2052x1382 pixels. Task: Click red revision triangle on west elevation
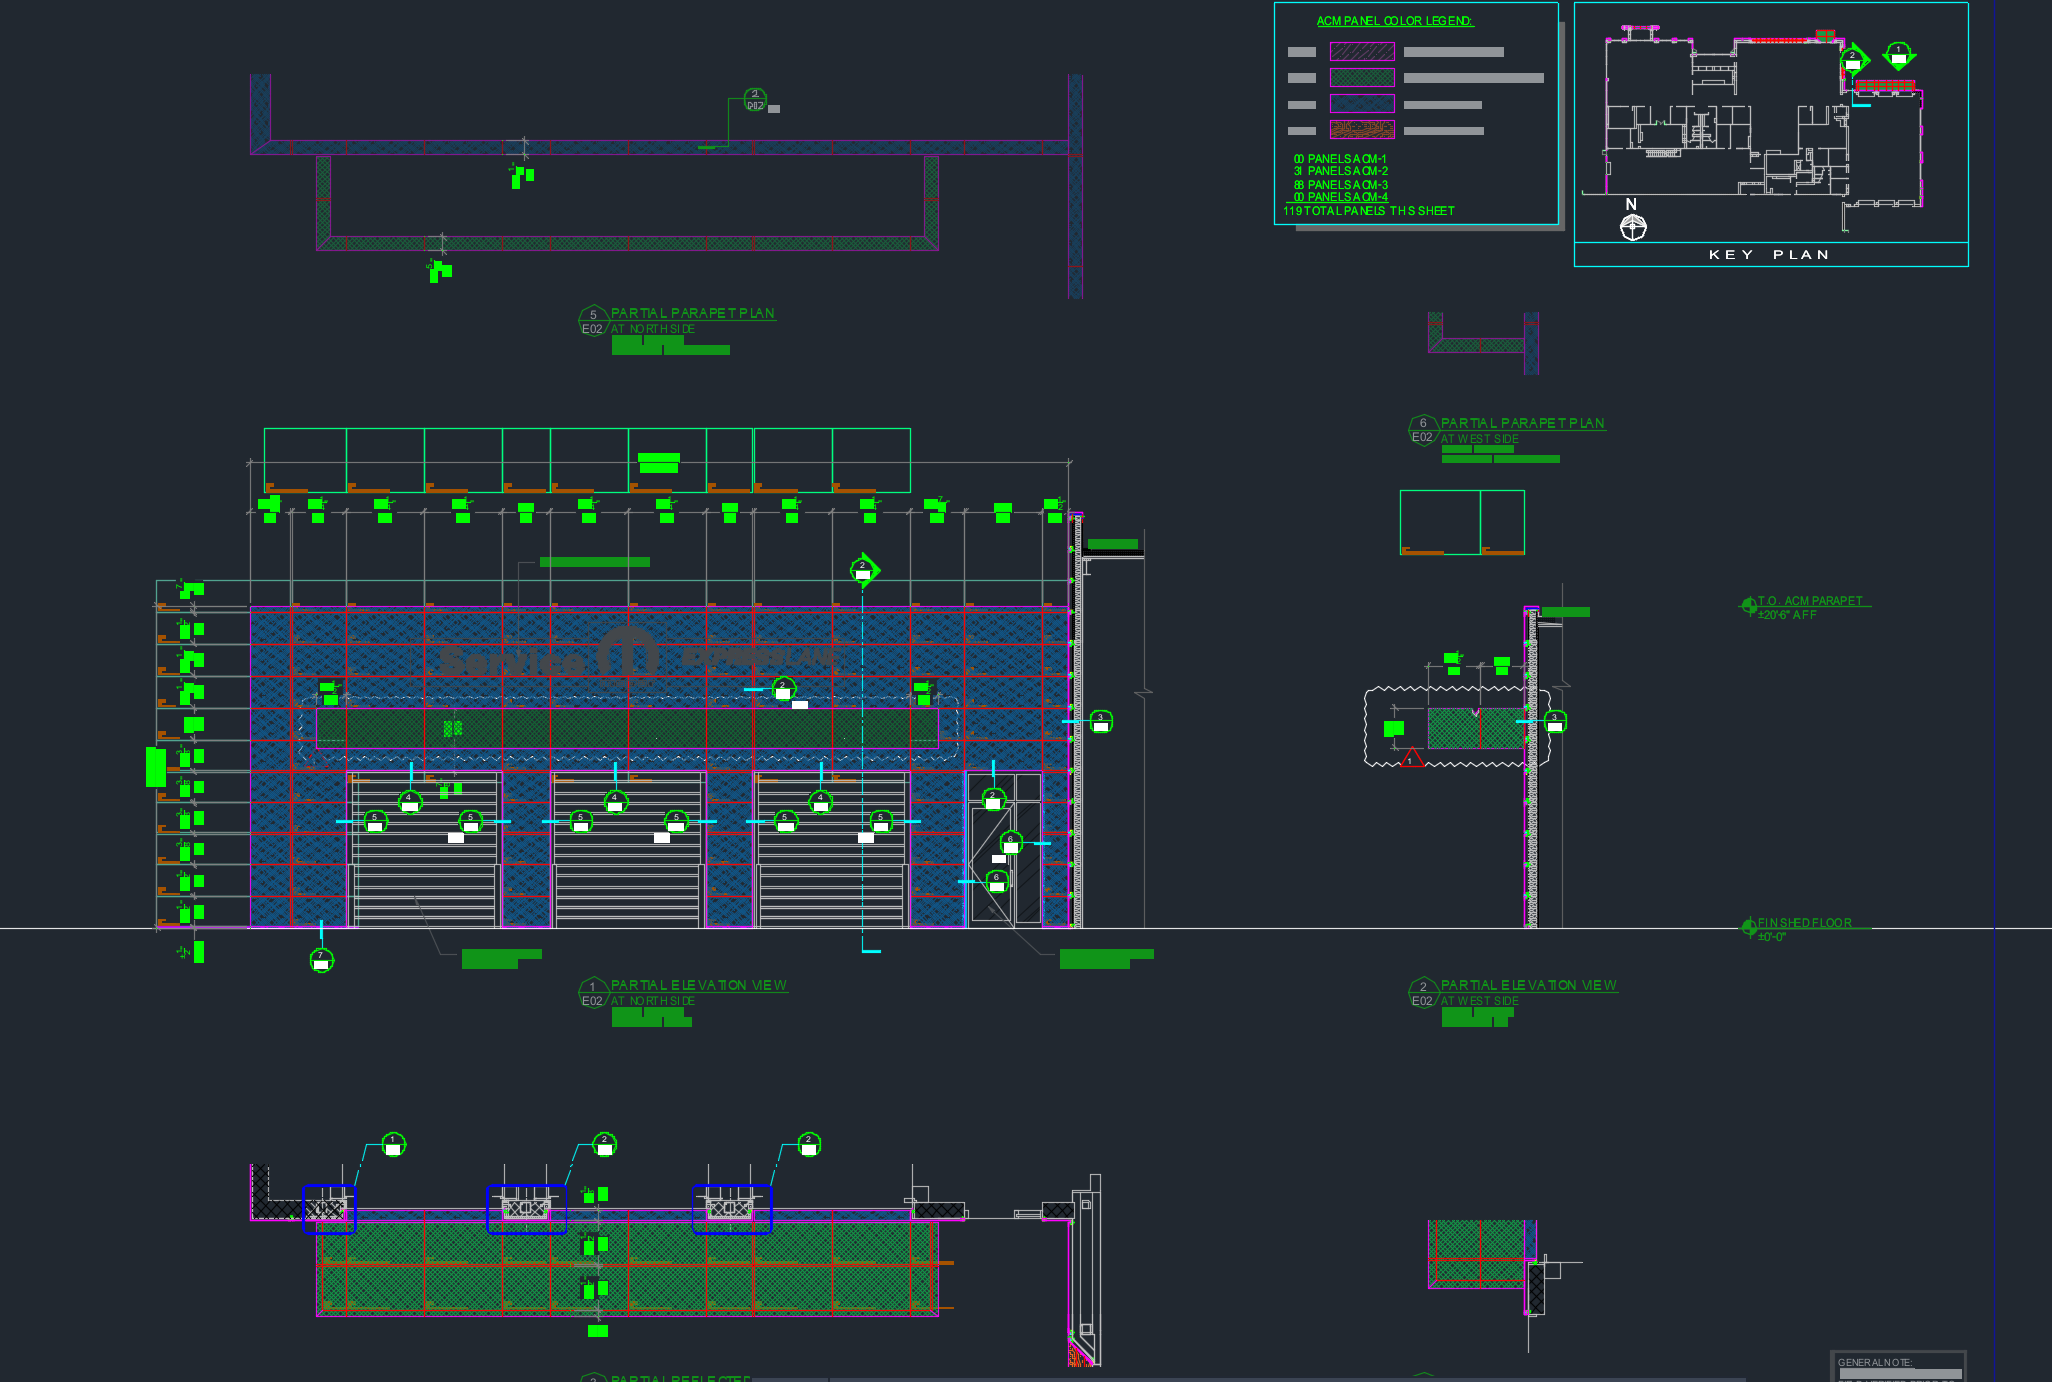[1410, 758]
